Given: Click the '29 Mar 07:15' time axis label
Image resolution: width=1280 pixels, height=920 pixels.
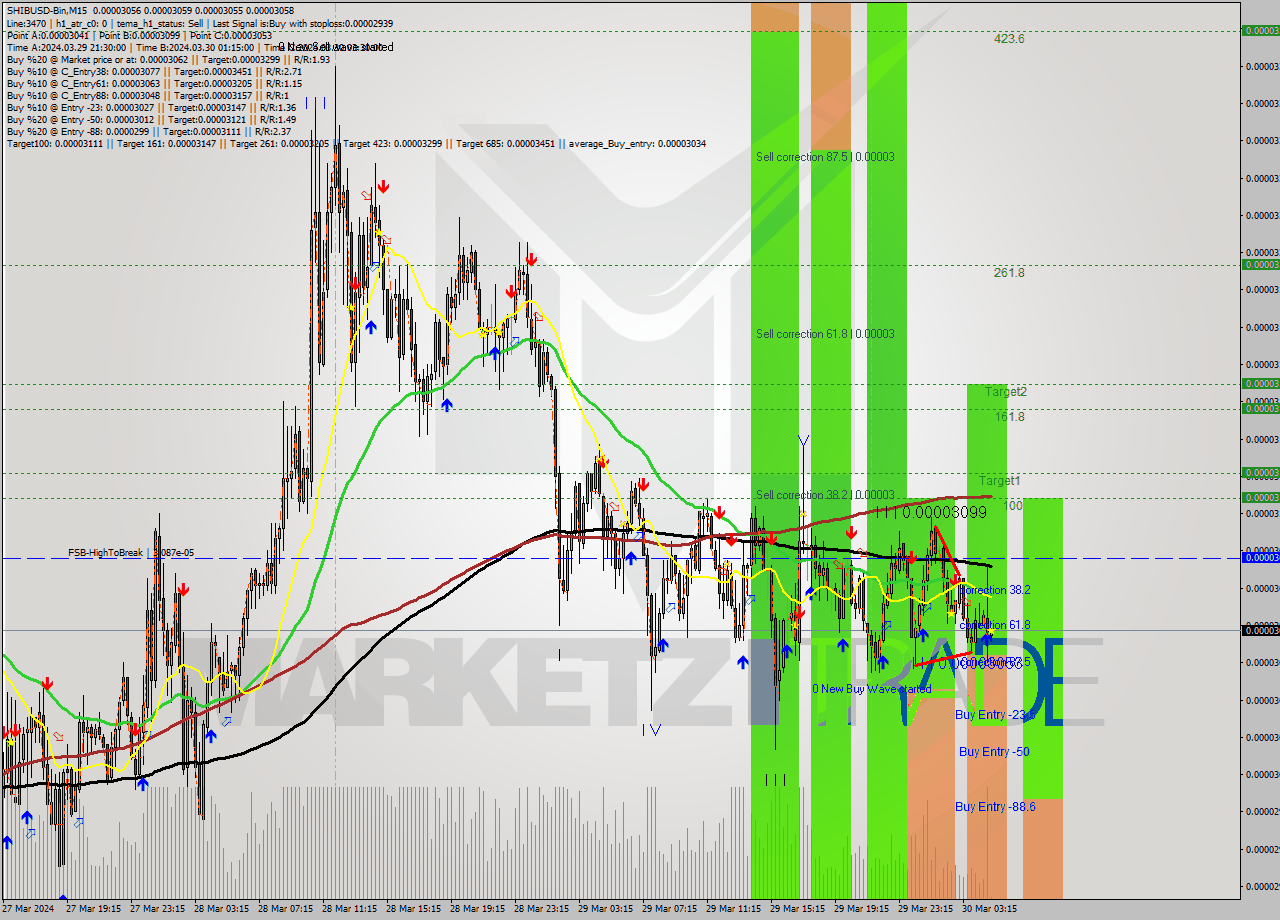Looking at the screenshot, I should (x=670, y=909).
